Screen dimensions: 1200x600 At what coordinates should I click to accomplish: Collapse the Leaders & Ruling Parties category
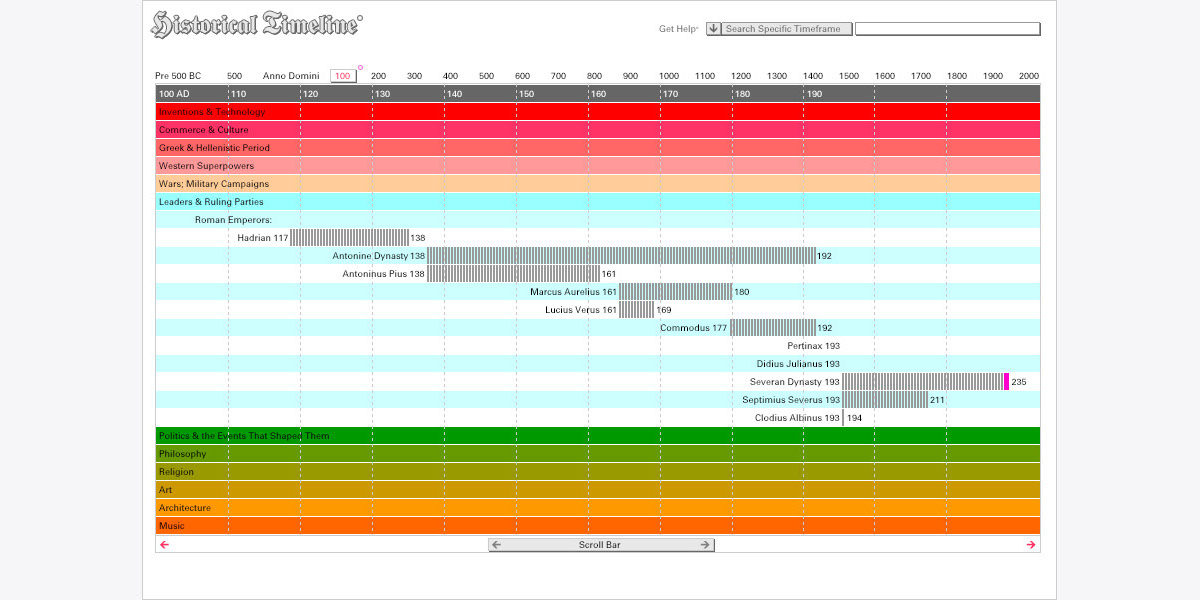211,202
